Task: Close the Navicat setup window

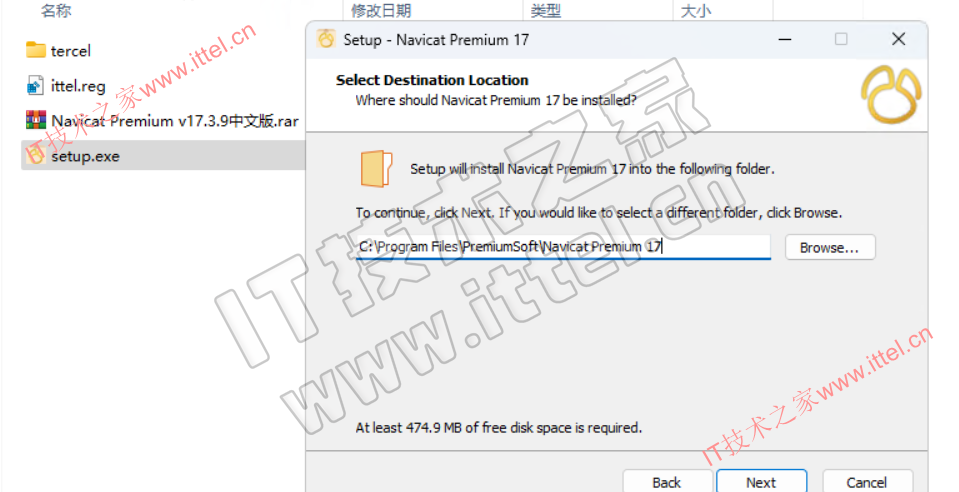Action: 898,39
